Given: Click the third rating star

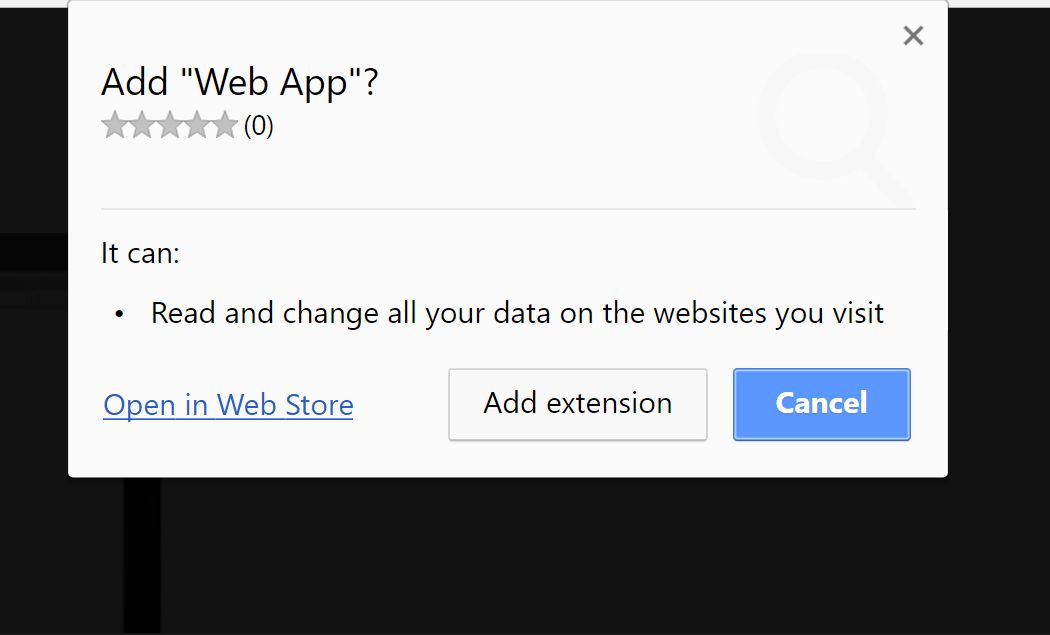Looking at the screenshot, I should (171, 126).
